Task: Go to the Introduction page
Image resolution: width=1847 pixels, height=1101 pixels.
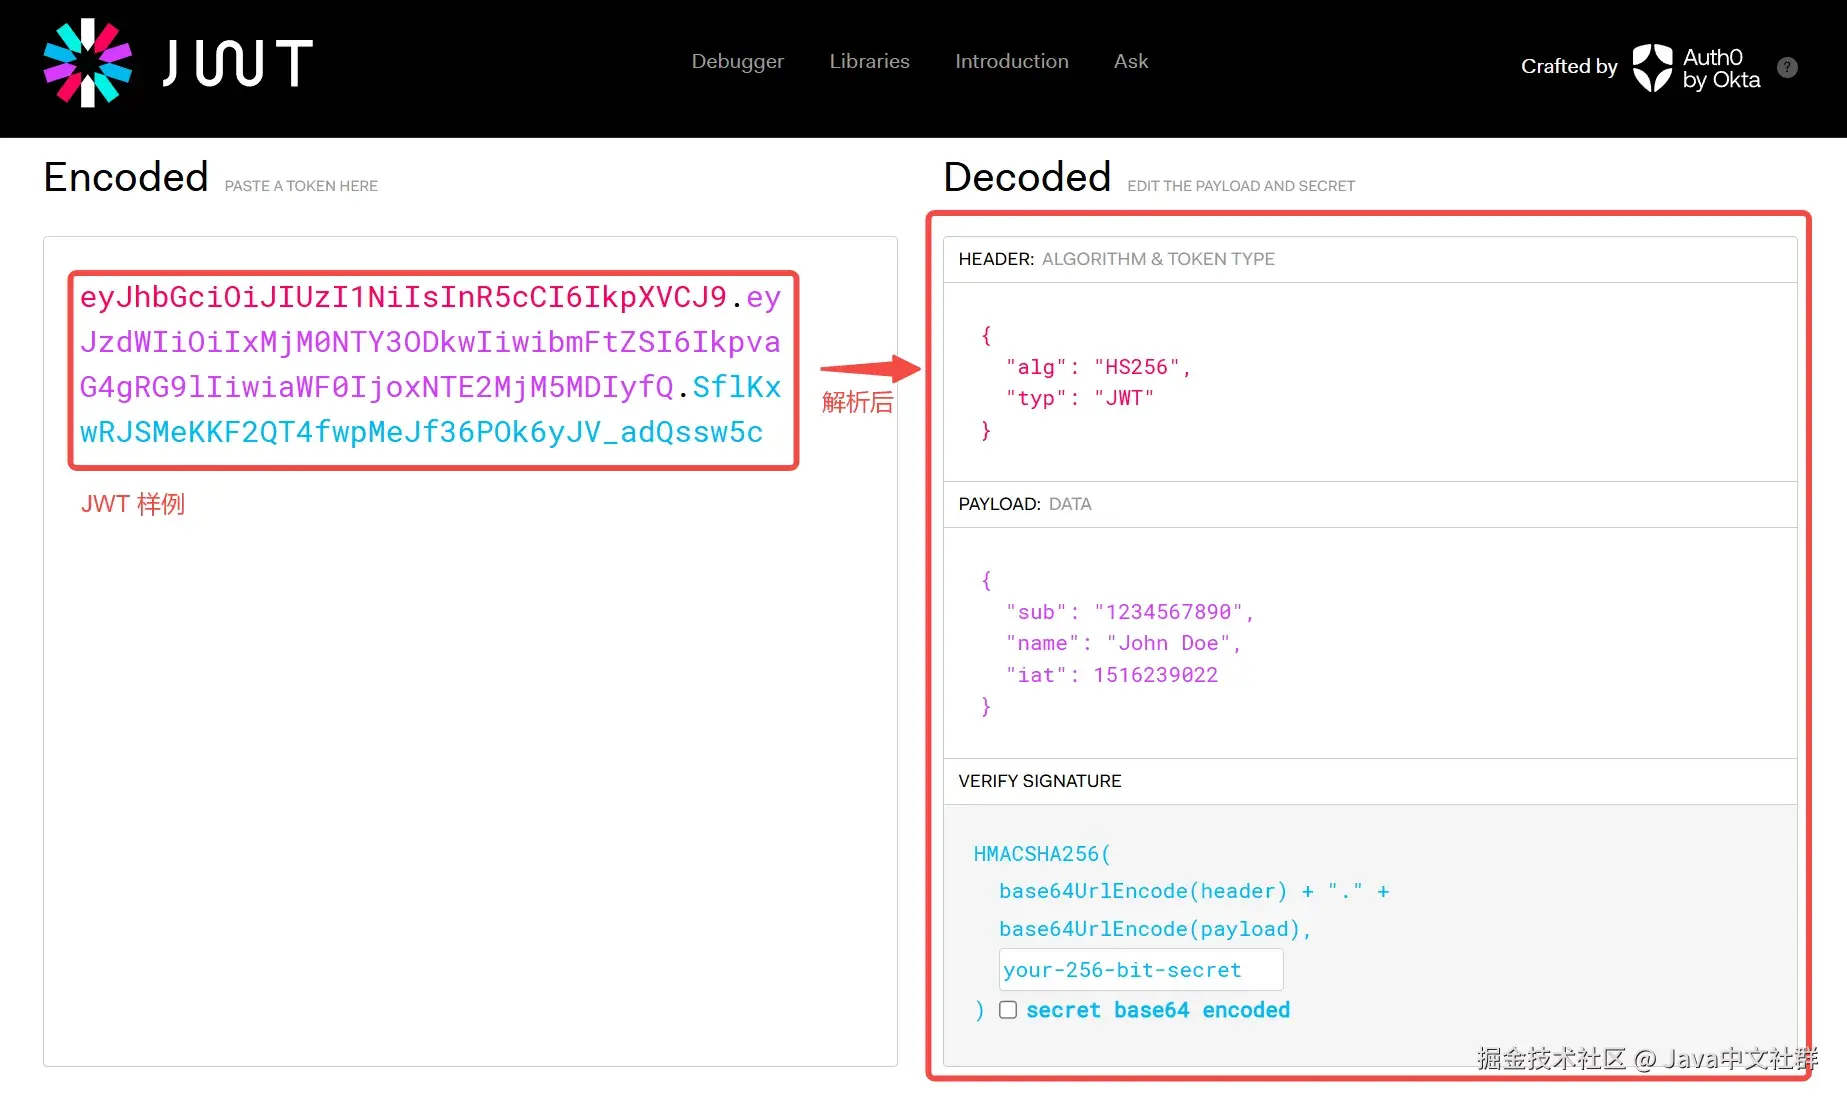Action: click(1011, 61)
